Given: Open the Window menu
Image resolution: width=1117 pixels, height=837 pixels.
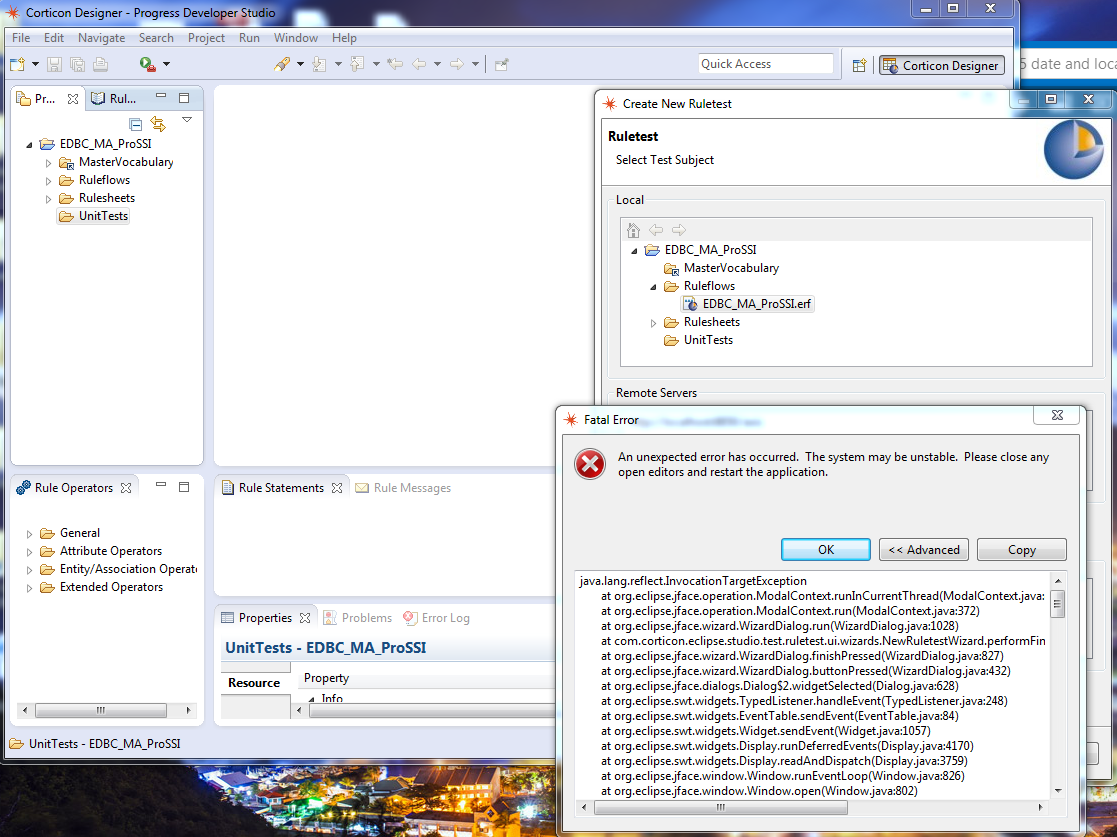Looking at the screenshot, I should click(296, 38).
